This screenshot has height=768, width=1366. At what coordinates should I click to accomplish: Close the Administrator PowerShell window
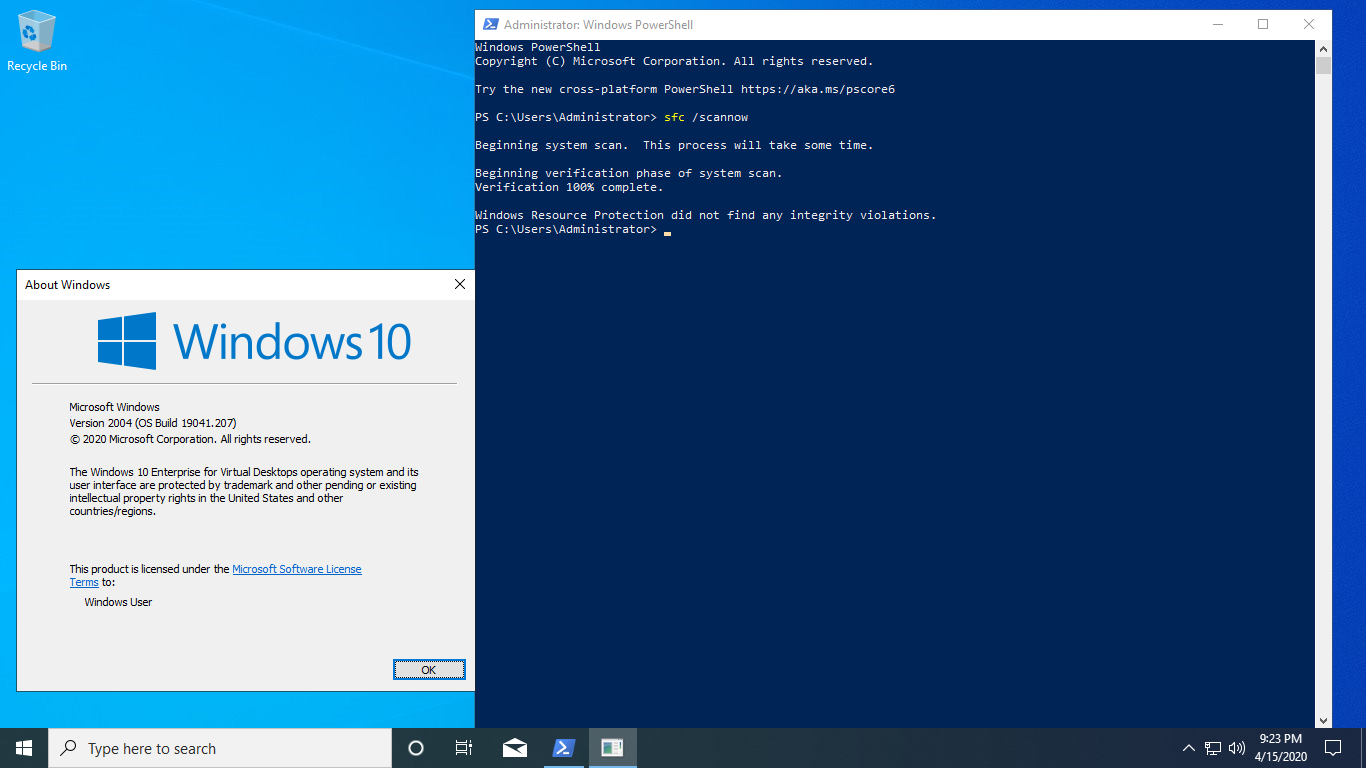click(x=1309, y=24)
